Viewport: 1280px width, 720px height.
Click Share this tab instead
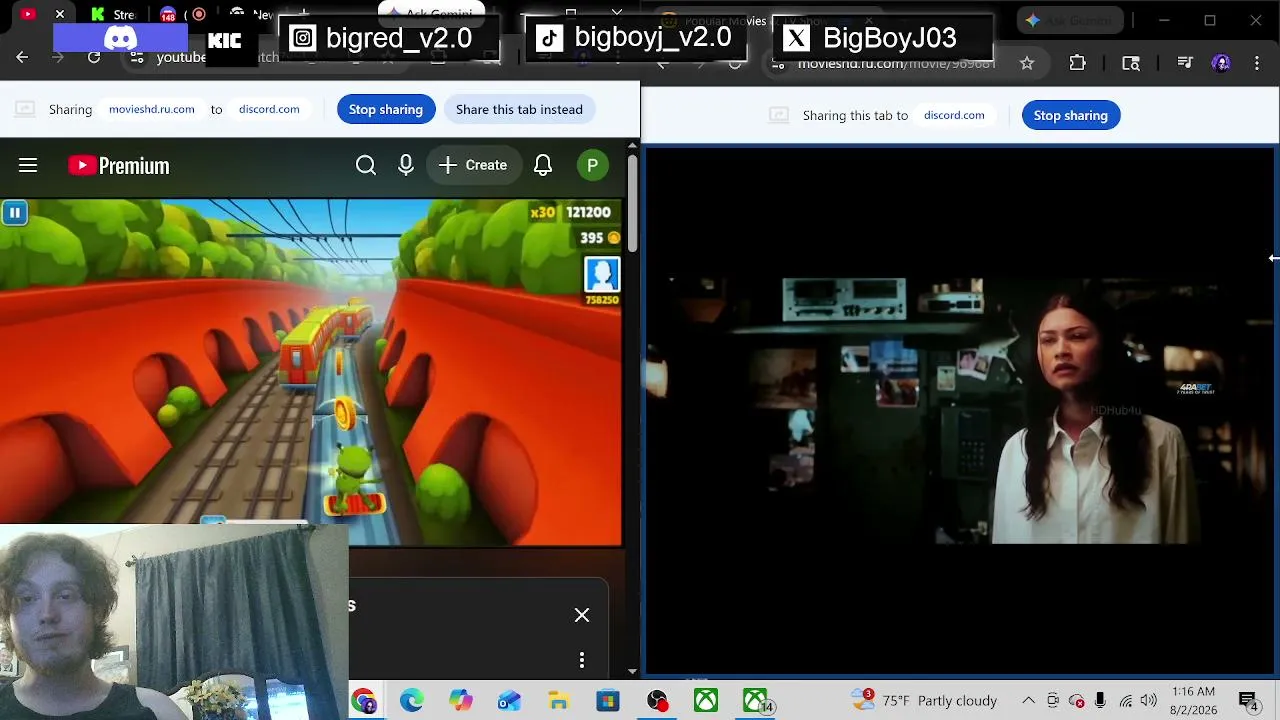519,109
